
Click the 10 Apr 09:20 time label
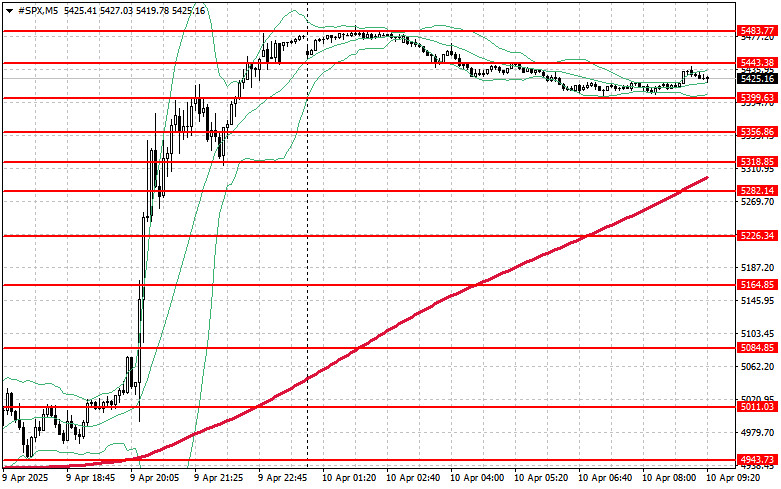click(733, 478)
